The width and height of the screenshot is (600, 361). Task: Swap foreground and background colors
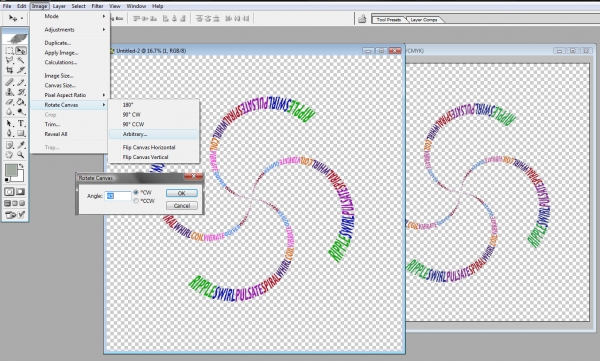(21, 166)
